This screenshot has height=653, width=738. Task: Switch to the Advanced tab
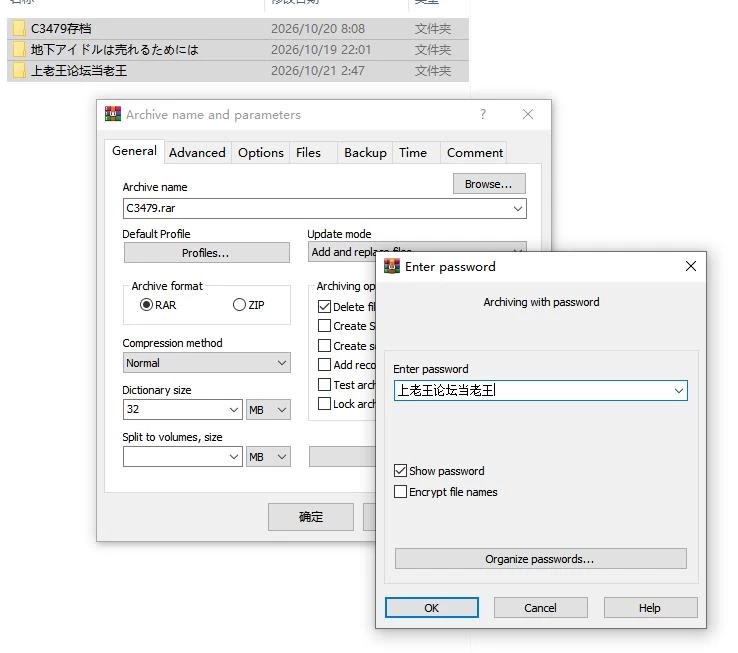pyautogui.click(x=197, y=153)
